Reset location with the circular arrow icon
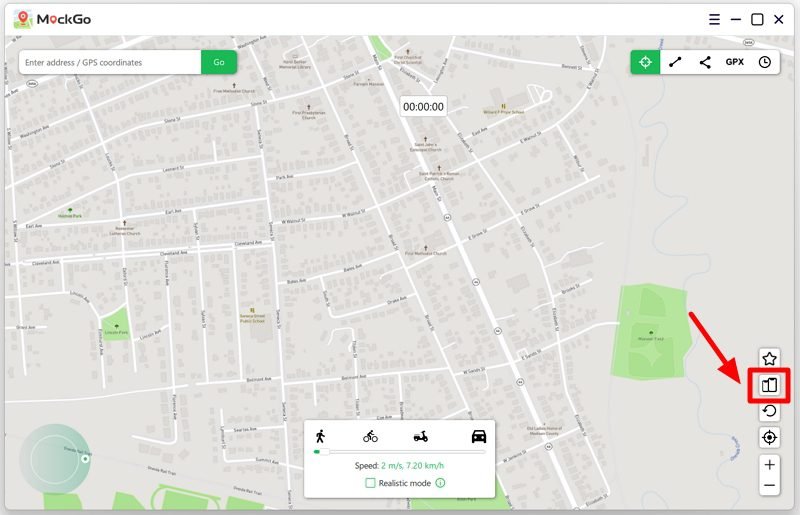The image size is (800, 515). tap(769, 411)
